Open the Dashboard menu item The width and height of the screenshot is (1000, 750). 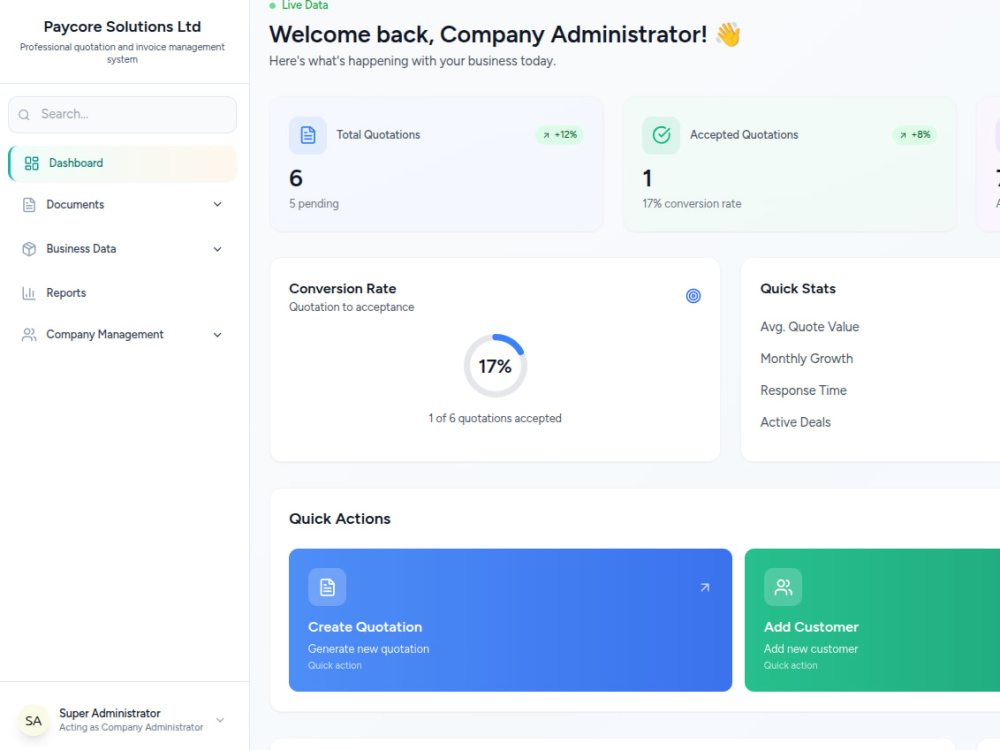click(122, 163)
